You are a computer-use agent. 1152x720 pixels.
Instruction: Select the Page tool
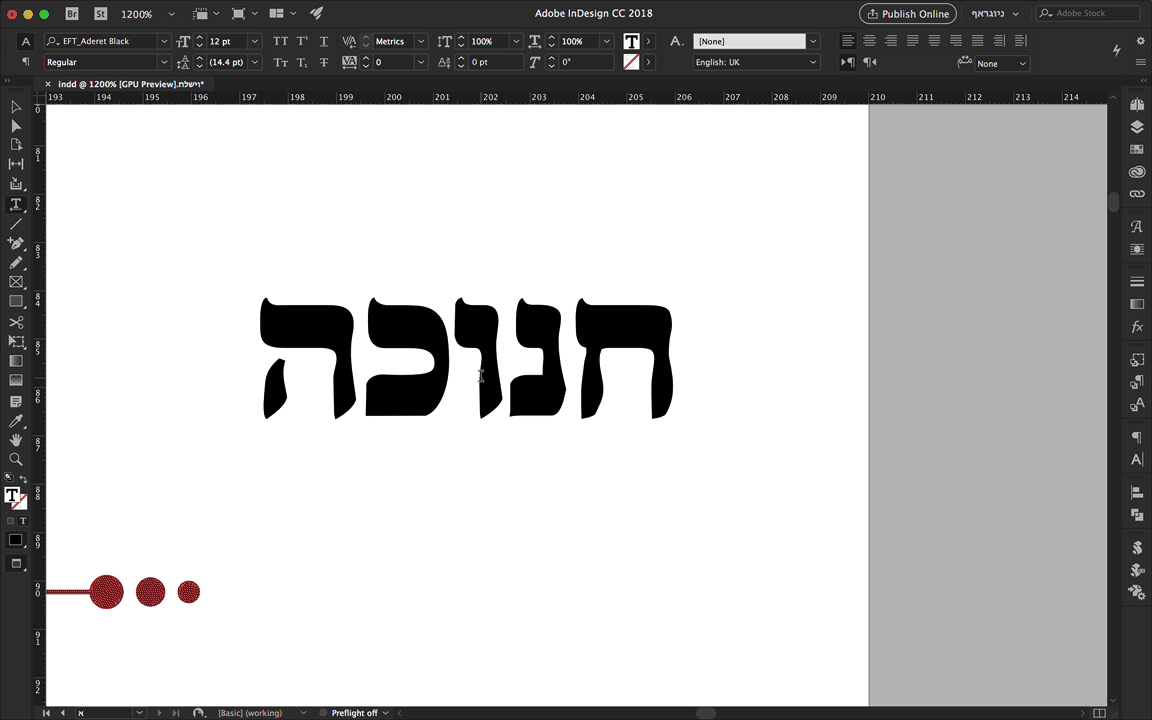pyautogui.click(x=15, y=145)
